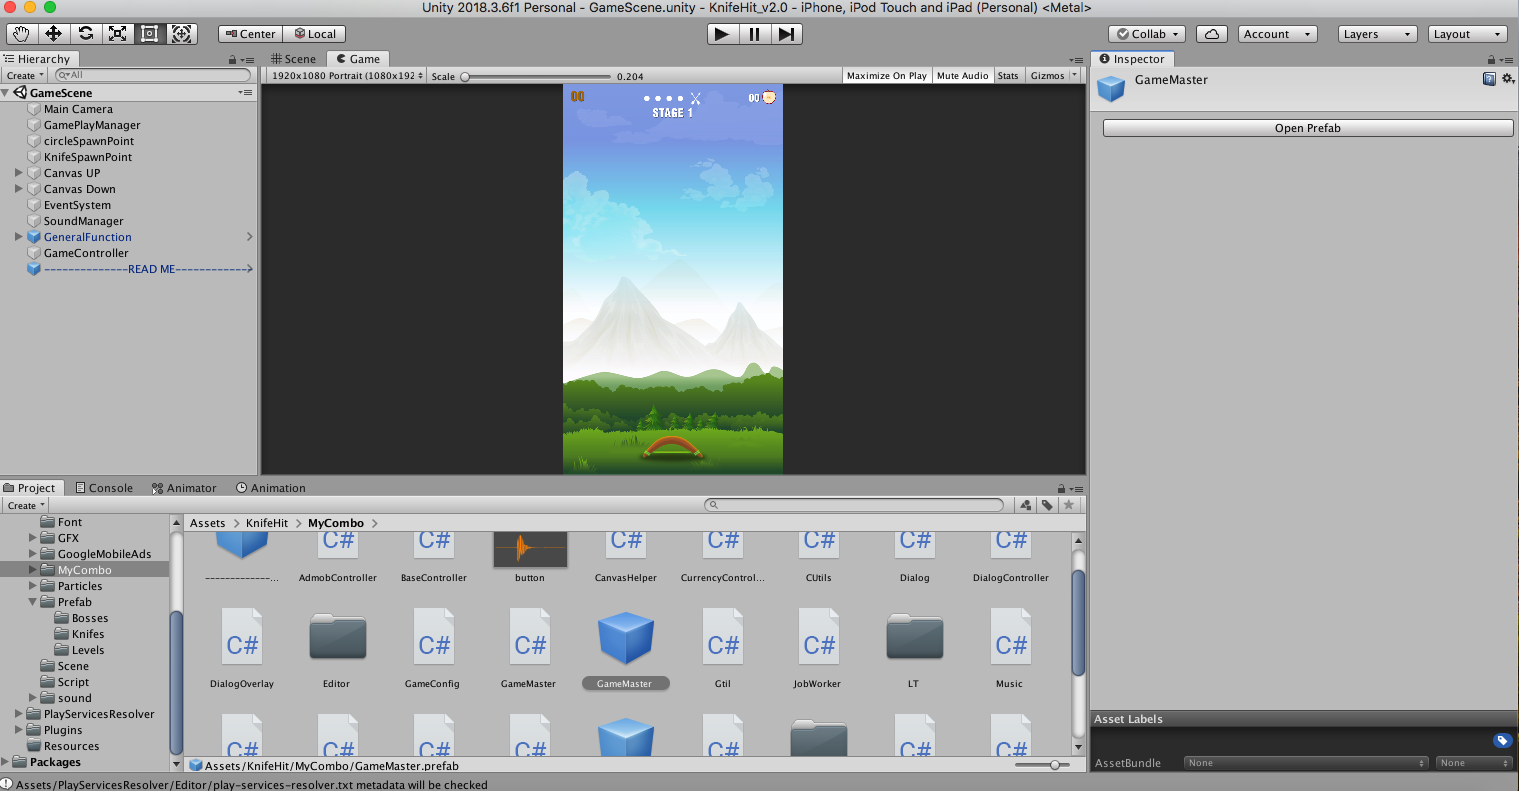Toggle Stats display in the Game view
This screenshot has width=1519, height=791.
pyautogui.click(x=1008, y=75)
